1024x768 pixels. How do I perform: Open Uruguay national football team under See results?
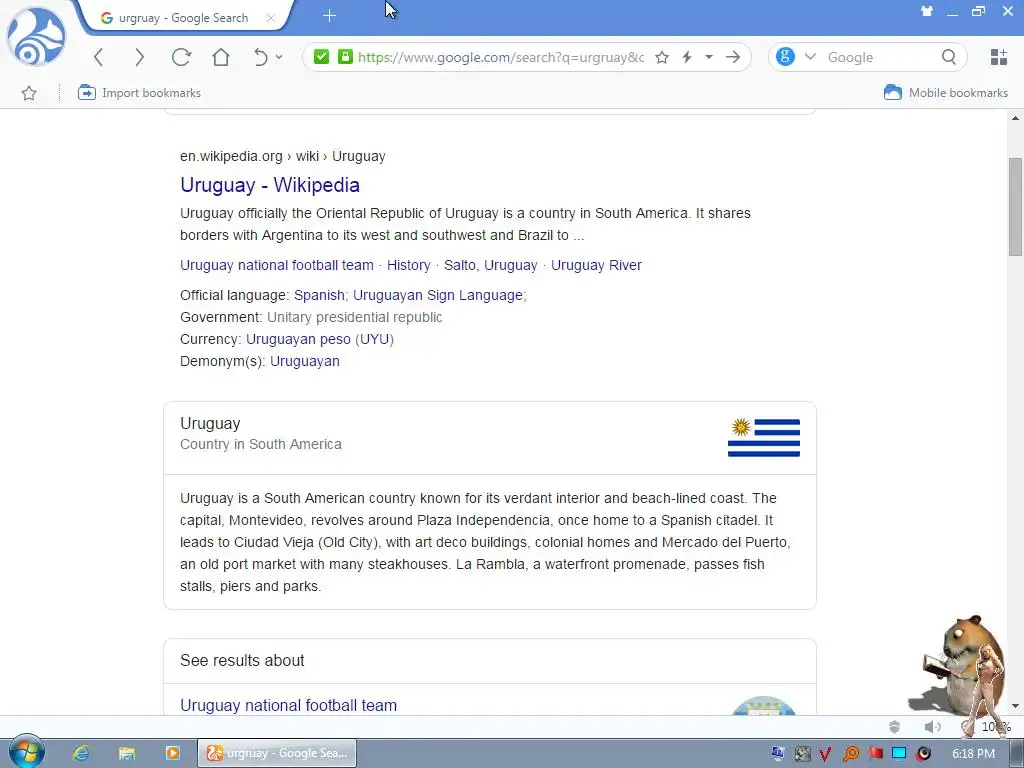289,705
